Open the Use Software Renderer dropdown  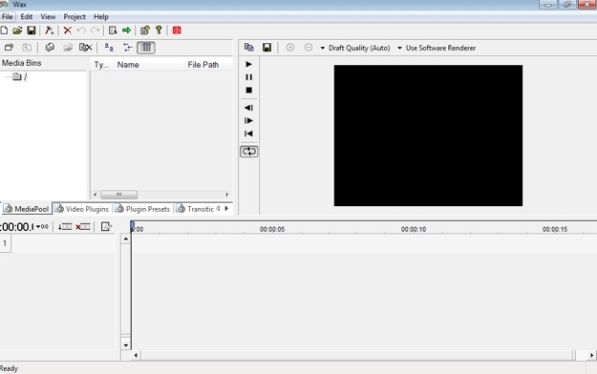[x=437, y=48]
